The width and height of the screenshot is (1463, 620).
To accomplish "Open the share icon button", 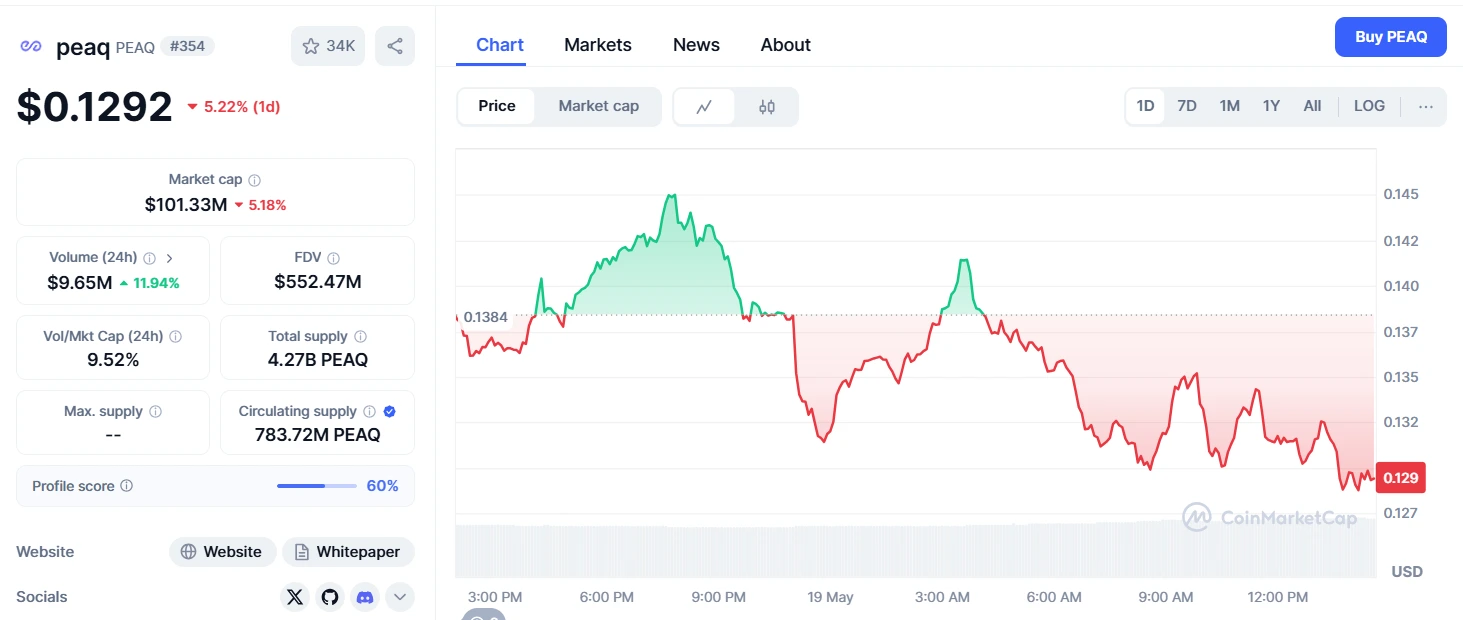I will coord(395,46).
